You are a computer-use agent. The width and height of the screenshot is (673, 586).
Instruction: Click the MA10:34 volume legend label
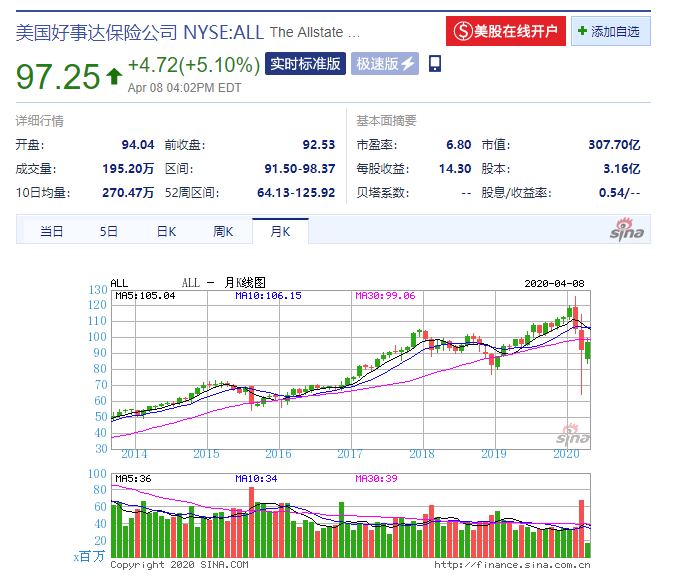click(x=257, y=479)
